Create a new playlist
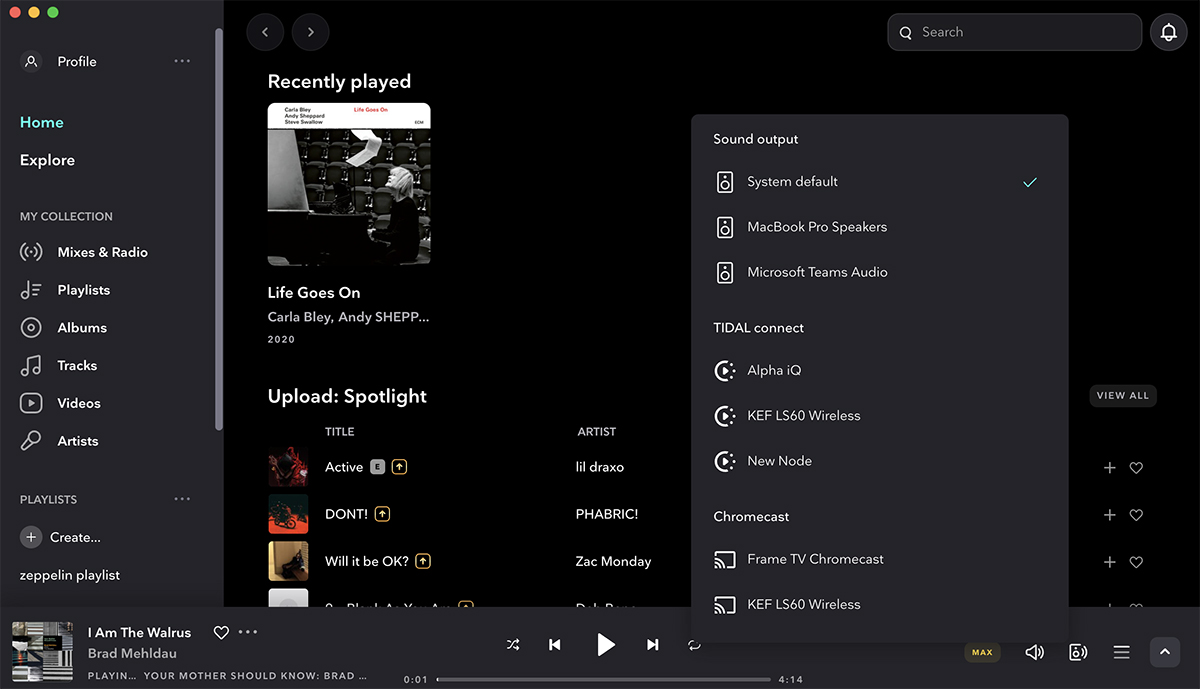 pos(30,537)
